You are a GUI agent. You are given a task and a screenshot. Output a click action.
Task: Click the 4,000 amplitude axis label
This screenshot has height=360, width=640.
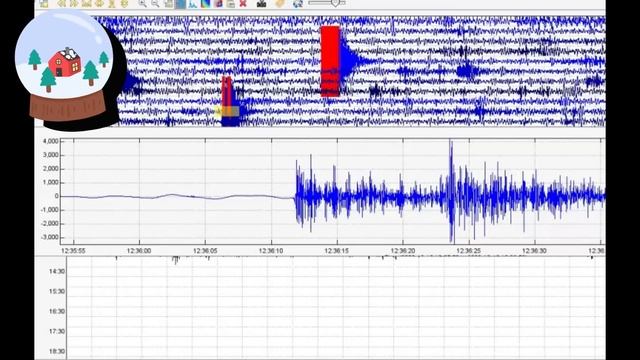[x=51, y=141]
